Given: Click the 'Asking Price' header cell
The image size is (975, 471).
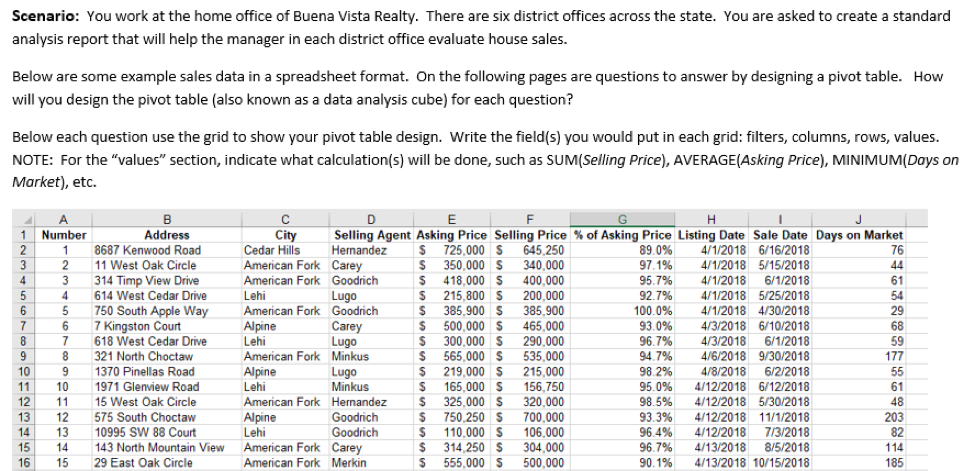Looking at the screenshot, I should (x=452, y=235).
